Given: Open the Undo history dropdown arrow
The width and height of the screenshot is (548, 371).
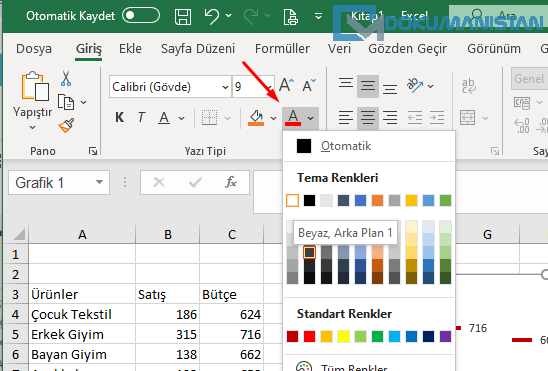Looking at the screenshot, I should click(229, 16).
